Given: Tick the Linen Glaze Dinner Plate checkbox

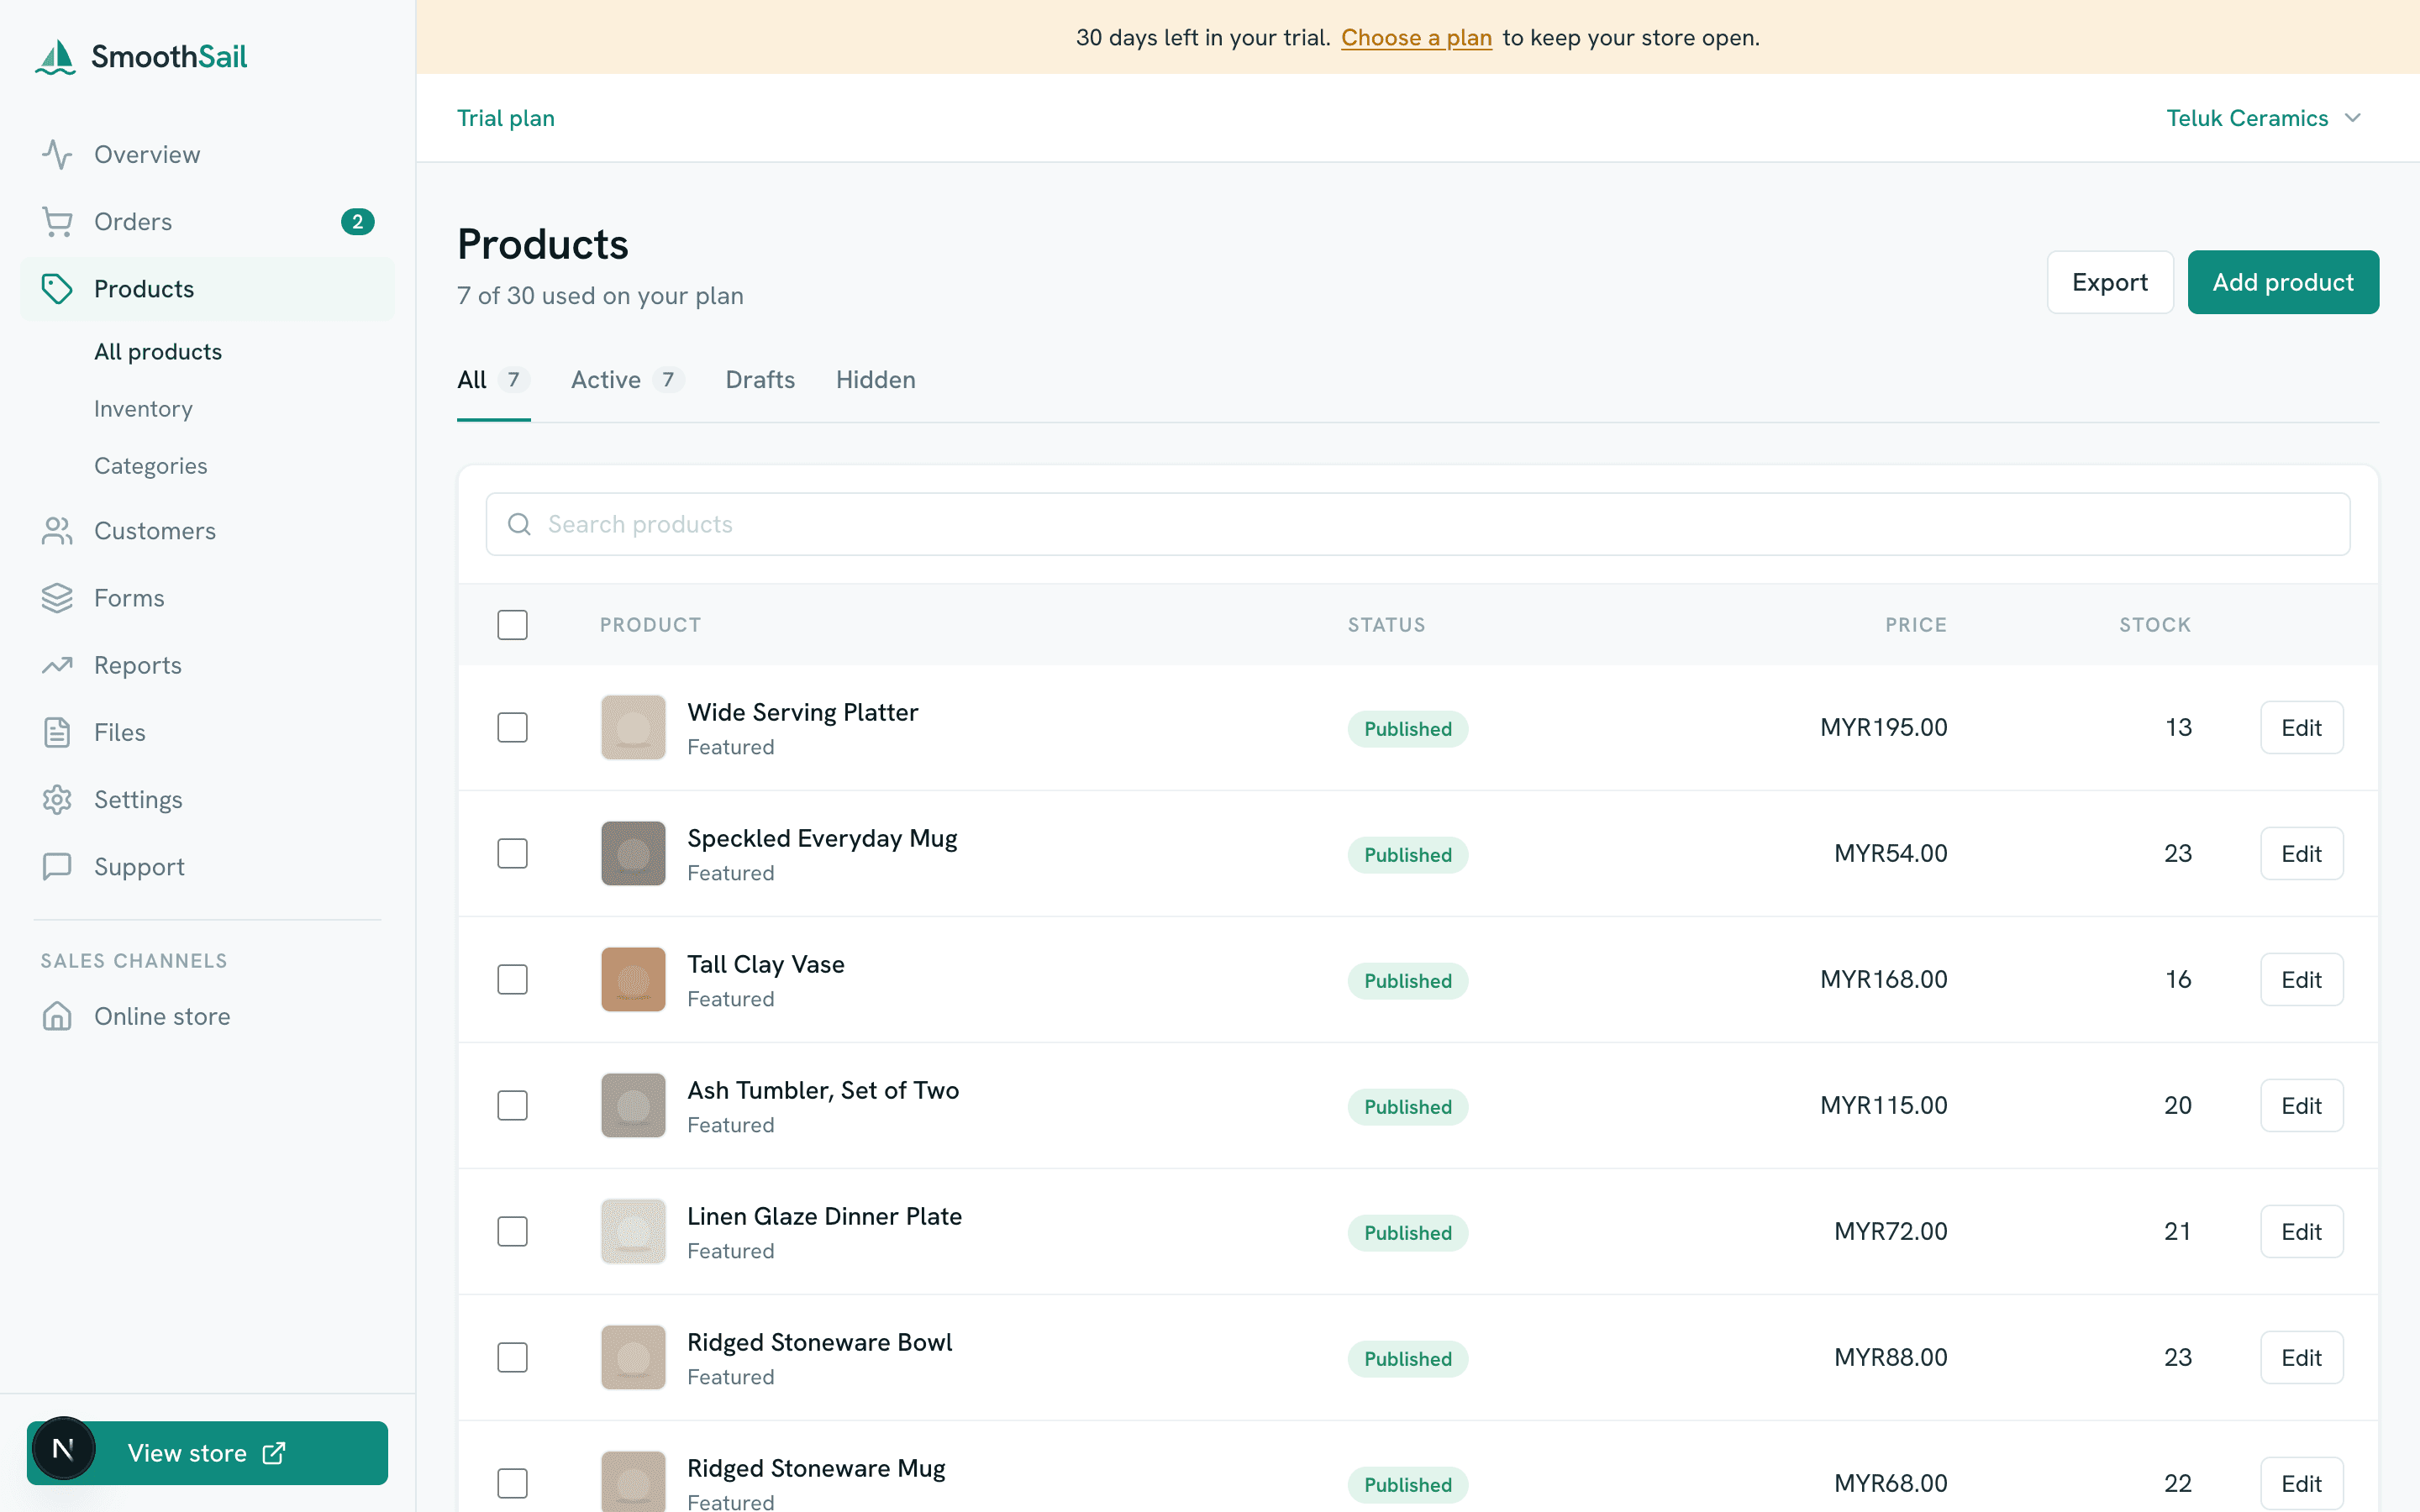Looking at the screenshot, I should 512,1231.
